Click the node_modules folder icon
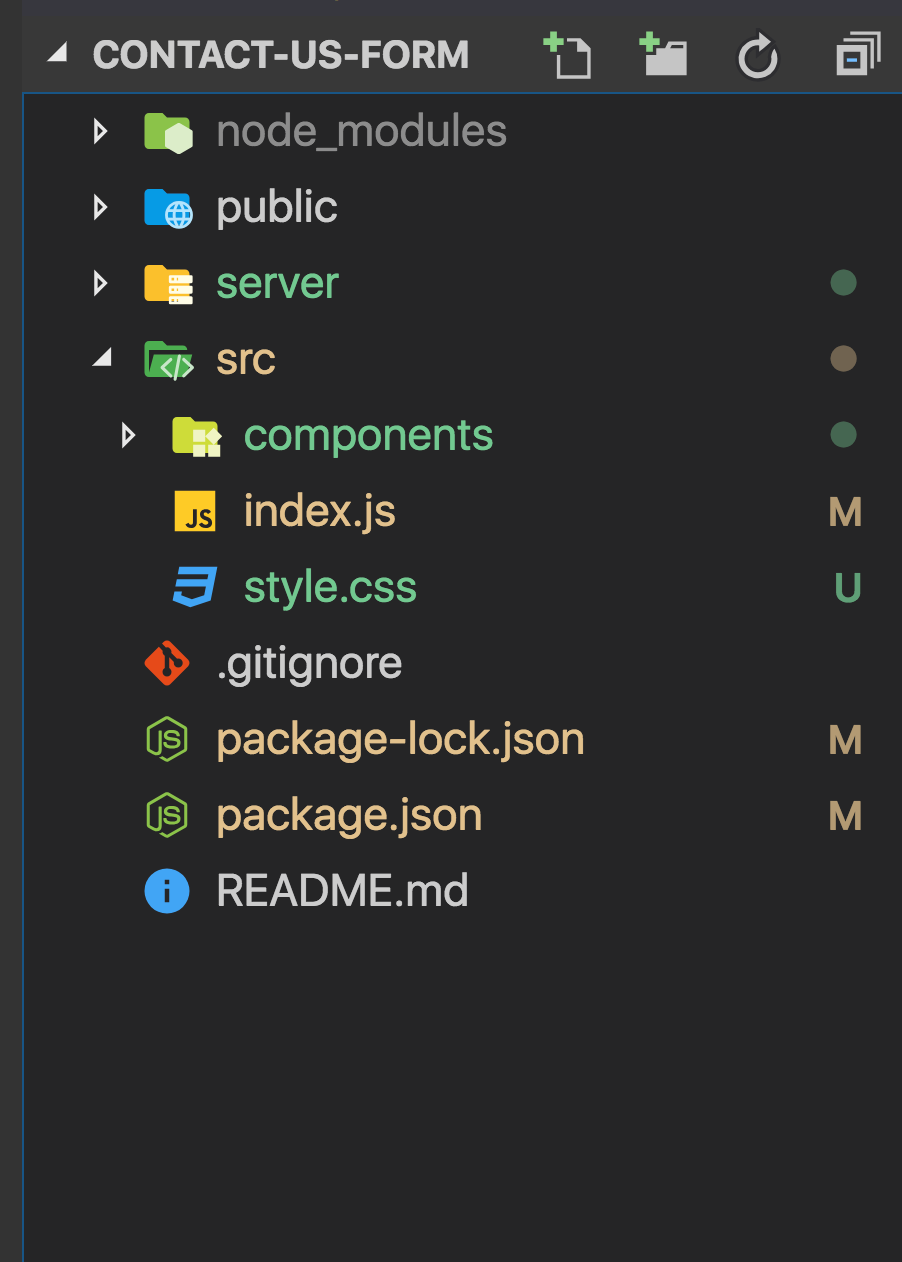This screenshot has width=902, height=1262. pyautogui.click(x=168, y=131)
